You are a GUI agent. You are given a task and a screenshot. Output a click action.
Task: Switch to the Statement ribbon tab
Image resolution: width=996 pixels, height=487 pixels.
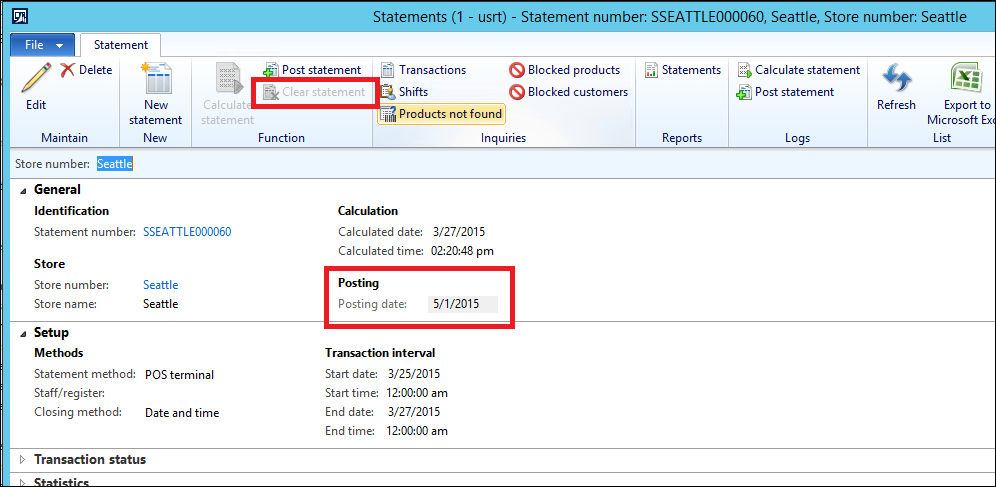[x=120, y=45]
